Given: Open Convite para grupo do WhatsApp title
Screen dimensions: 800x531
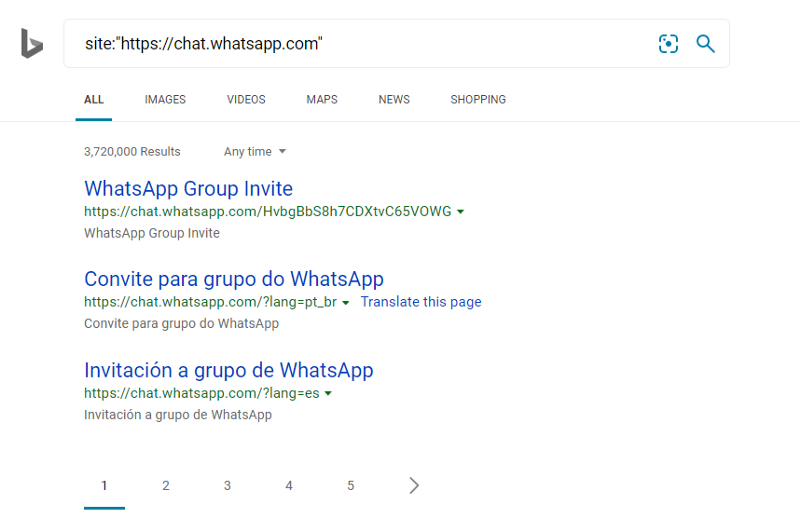Looking at the screenshot, I should pos(234,279).
